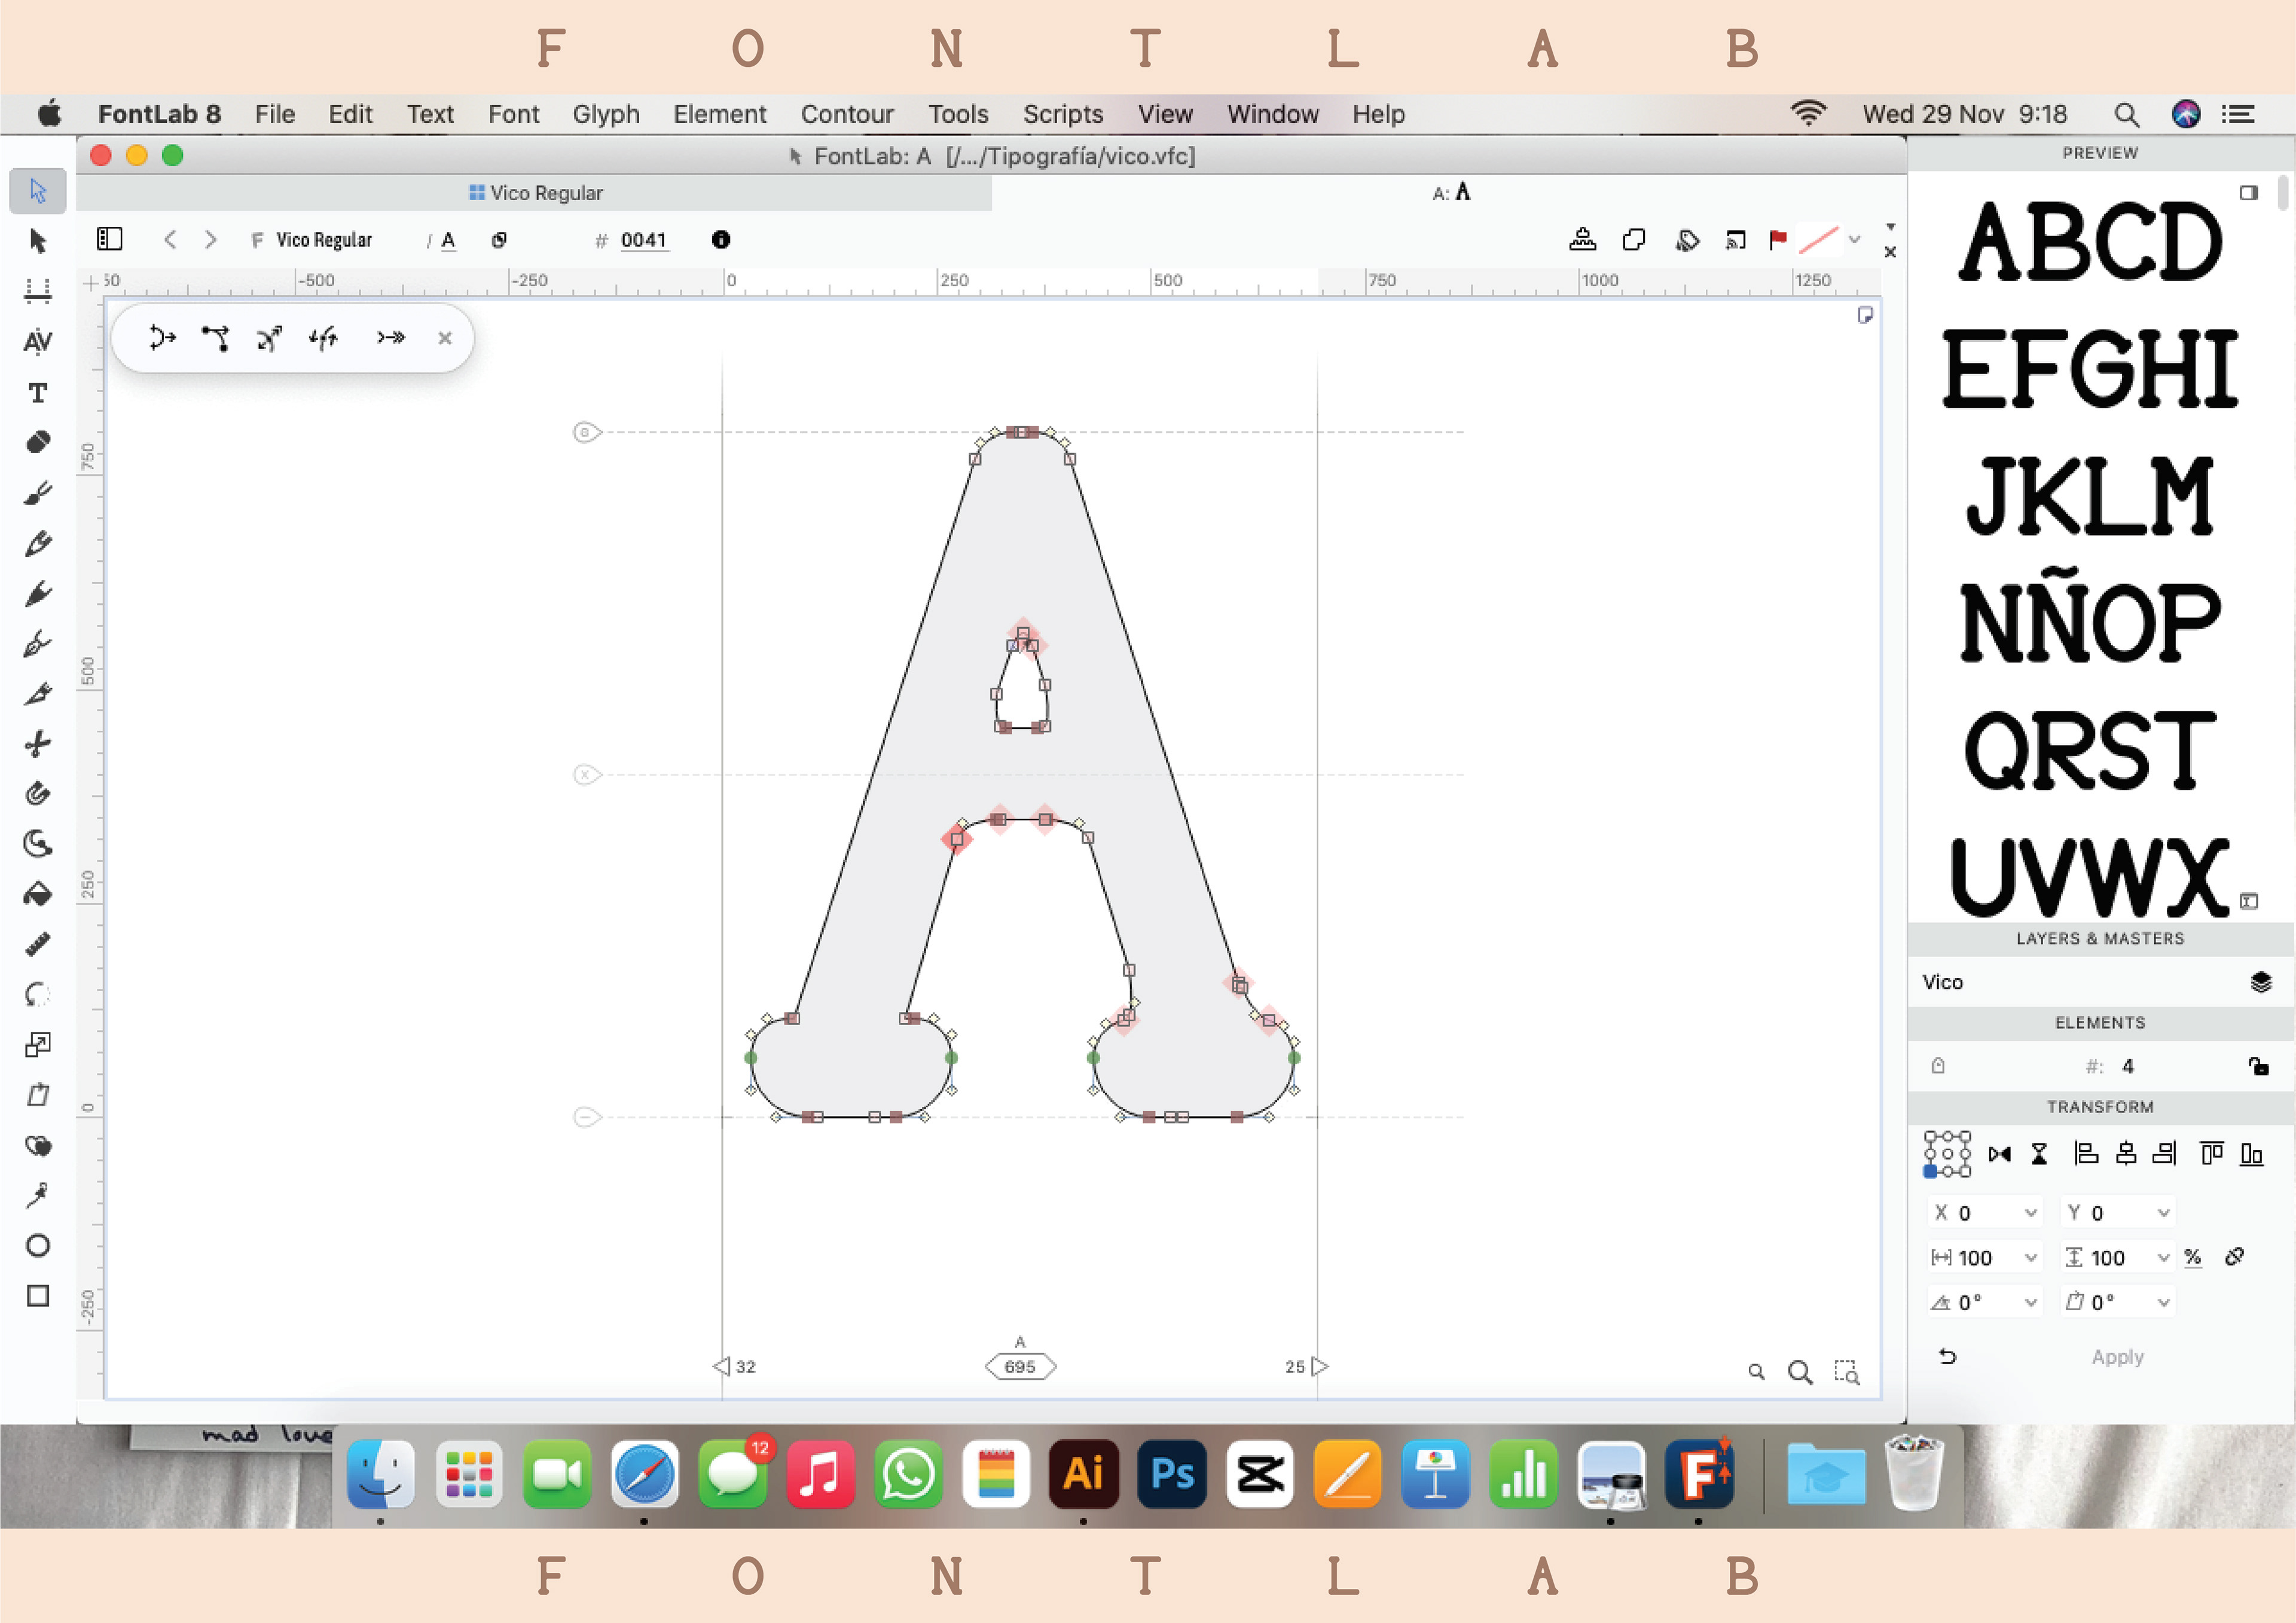Click flip horizontal icon in Transform

pos(1999,1155)
